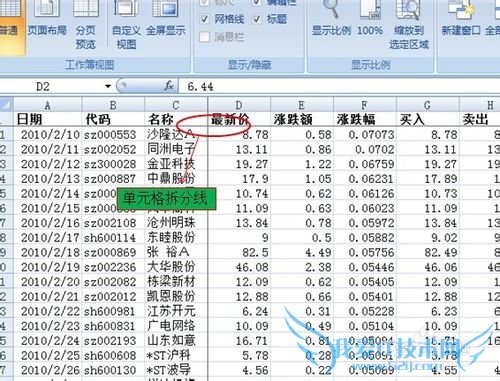Image resolution: width=500 pixels, height=381 pixels.
Task: Select column C header
Action: (x=176, y=105)
